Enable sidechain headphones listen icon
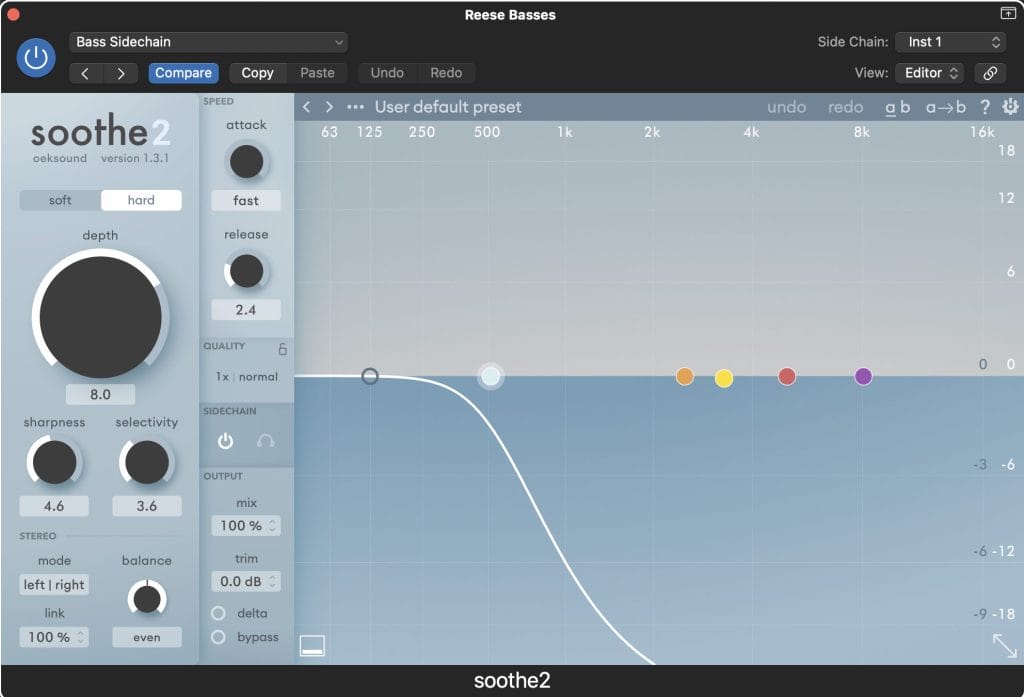 265,440
